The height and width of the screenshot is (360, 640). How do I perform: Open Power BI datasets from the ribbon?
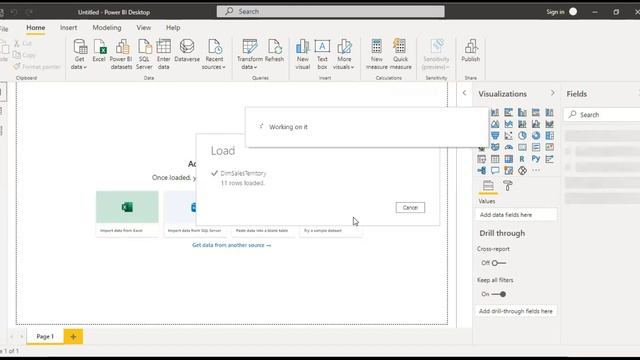(x=121, y=54)
